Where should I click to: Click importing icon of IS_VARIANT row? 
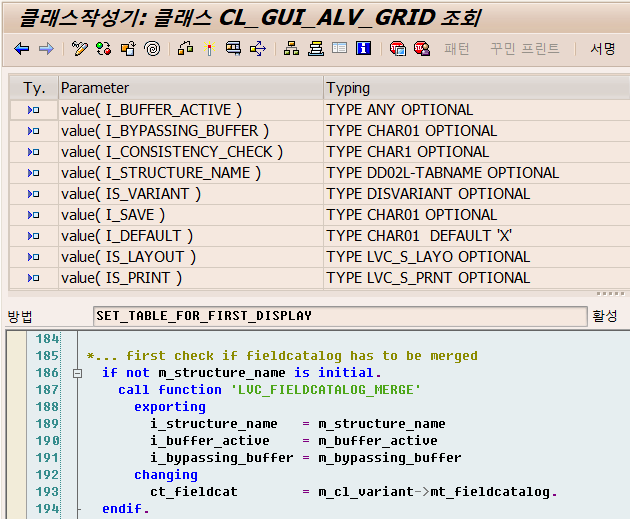pyautogui.click(x=33, y=194)
